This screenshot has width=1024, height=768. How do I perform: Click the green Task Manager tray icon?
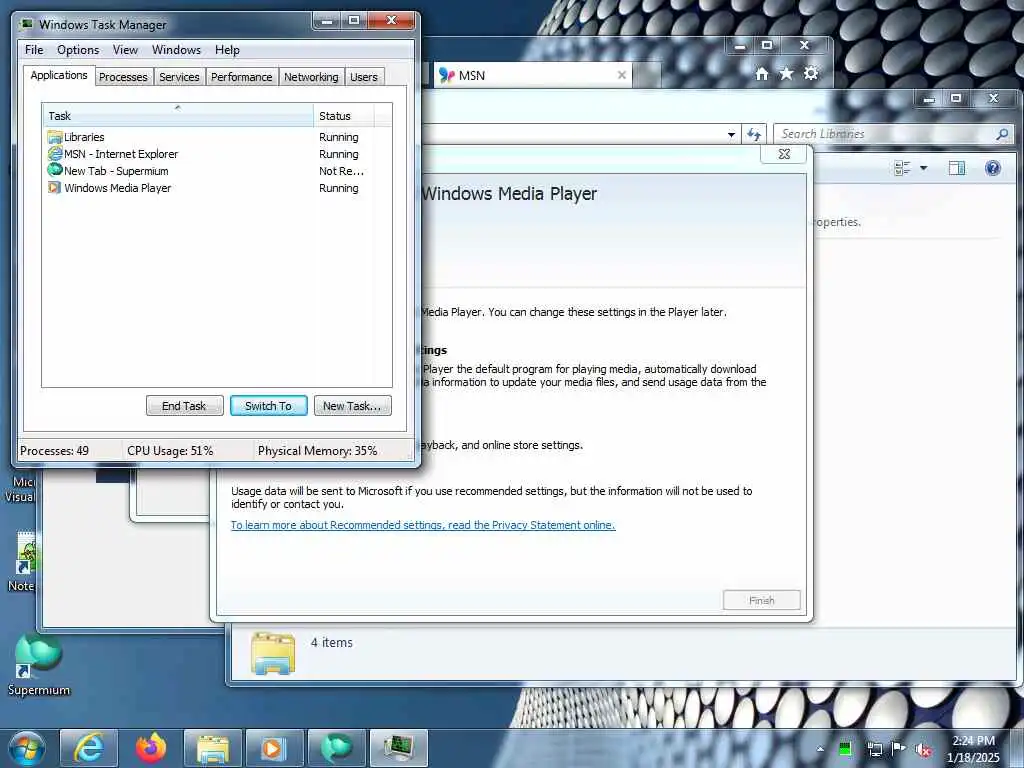[845, 749]
